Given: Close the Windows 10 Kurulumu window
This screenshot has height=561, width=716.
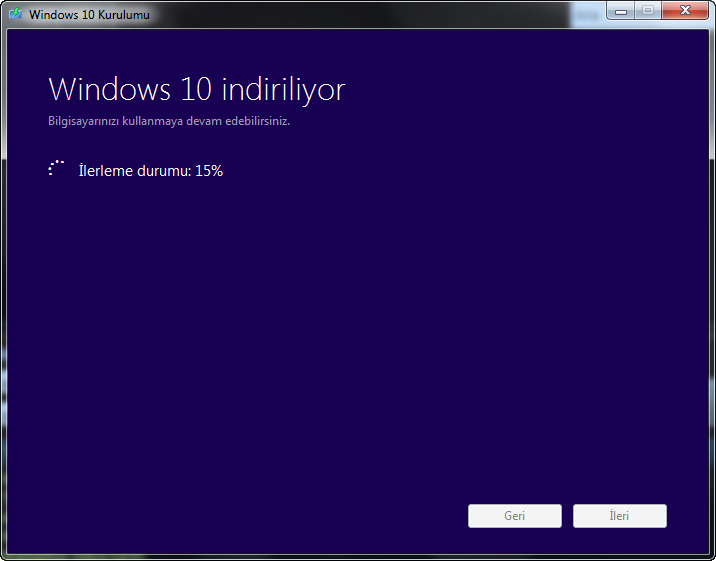Looking at the screenshot, I should point(685,11).
